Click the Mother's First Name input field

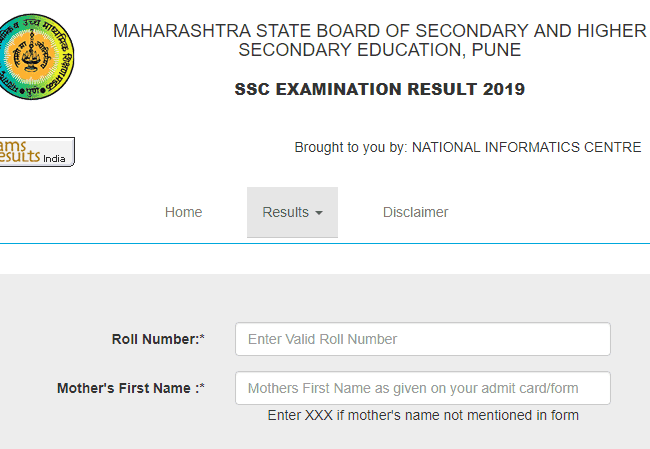click(422, 388)
